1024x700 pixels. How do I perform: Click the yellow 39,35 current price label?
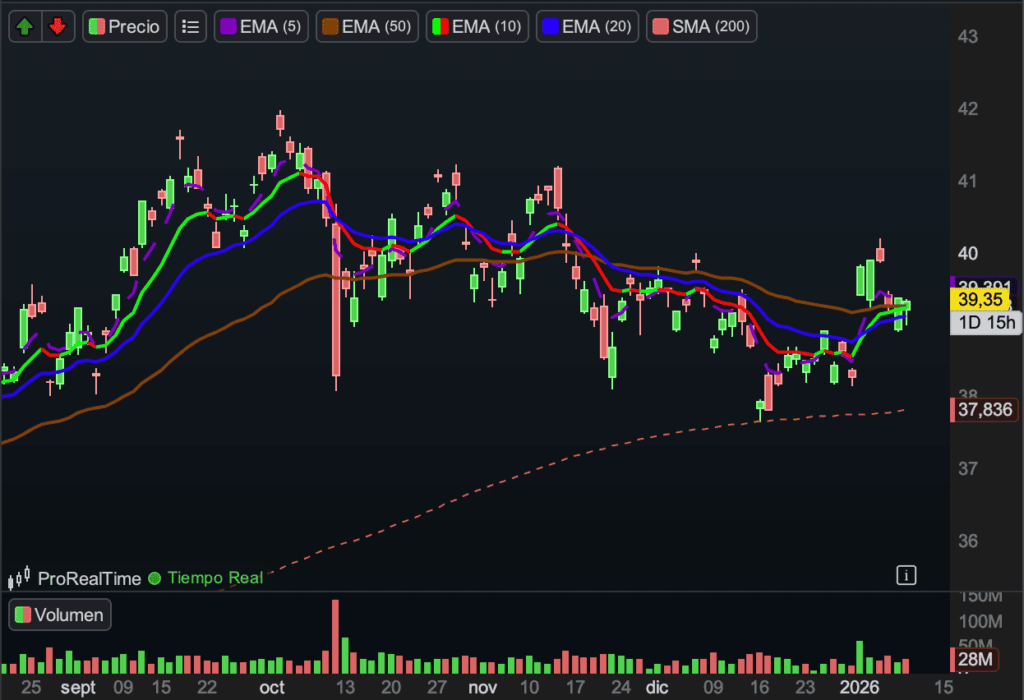pyautogui.click(x=980, y=299)
